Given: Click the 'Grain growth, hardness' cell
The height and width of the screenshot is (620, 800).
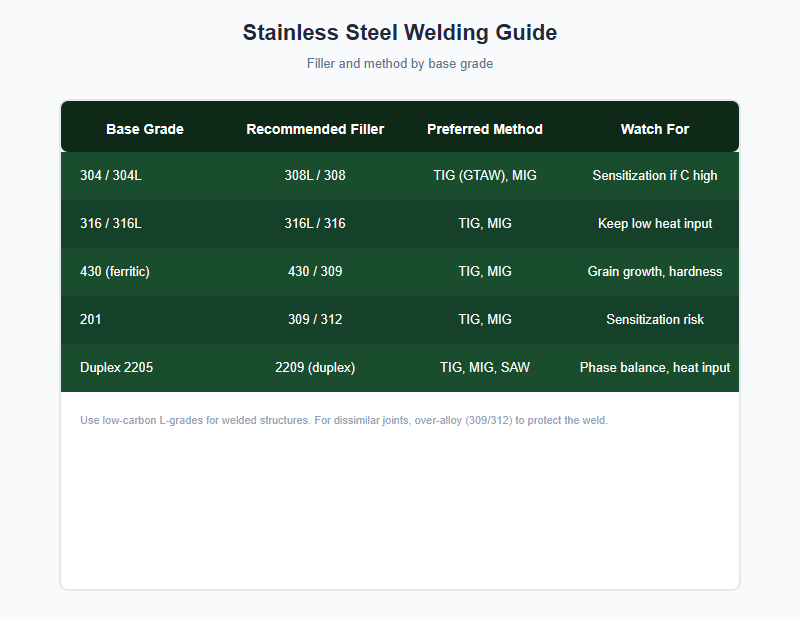Looking at the screenshot, I should (655, 271).
